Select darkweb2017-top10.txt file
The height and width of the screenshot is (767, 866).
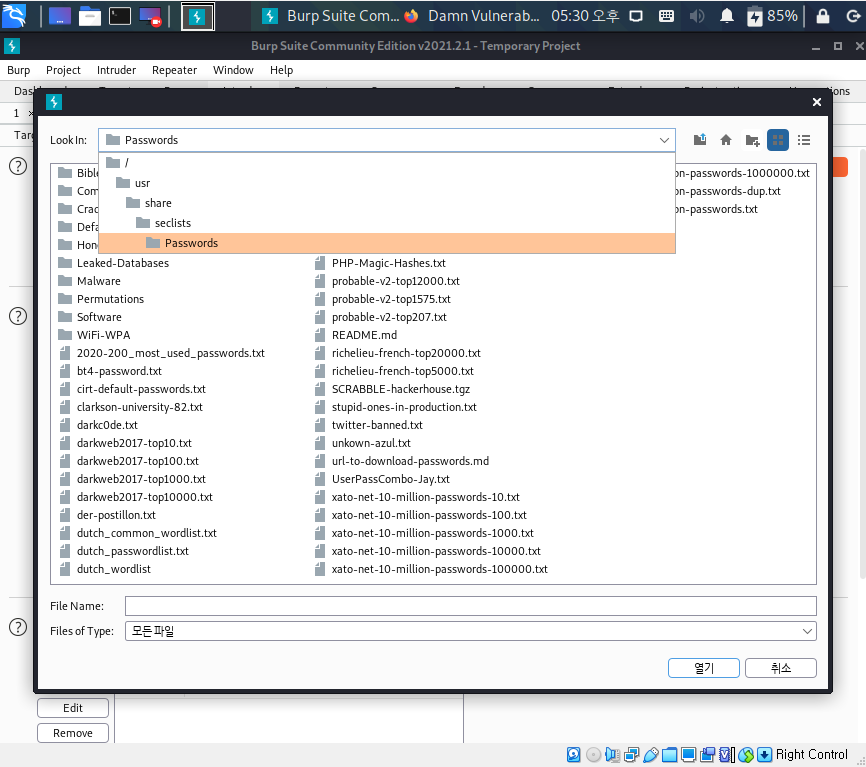pyautogui.click(x=125, y=443)
